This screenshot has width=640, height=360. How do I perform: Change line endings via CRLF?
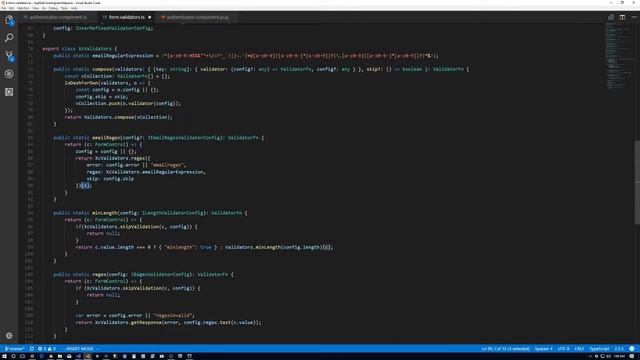(579, 349)
